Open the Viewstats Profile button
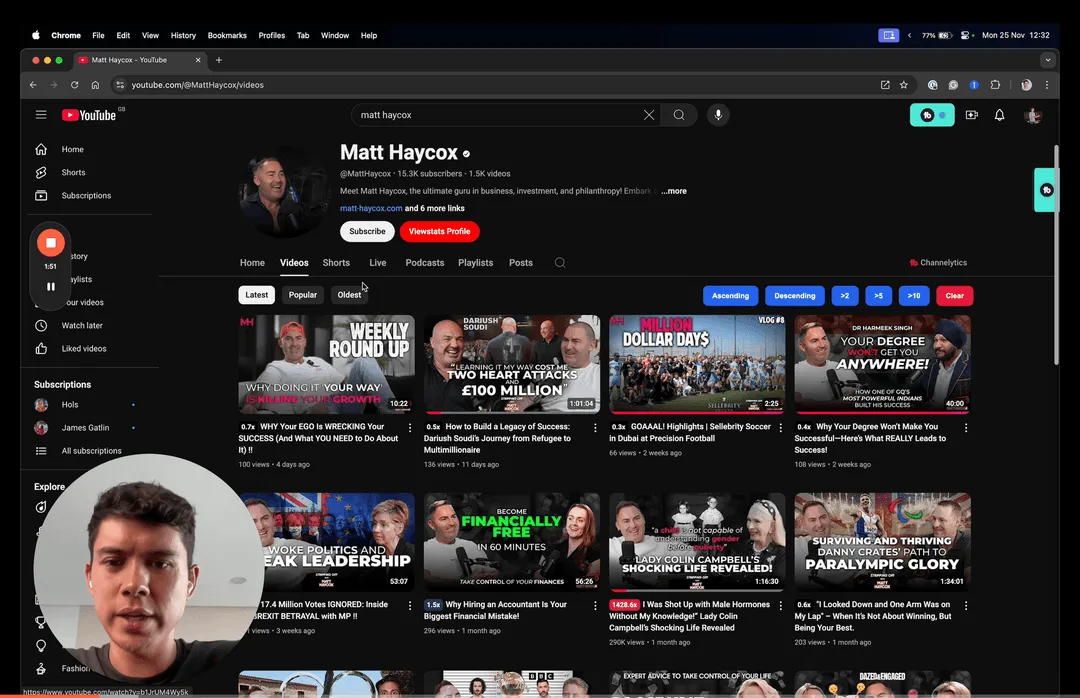The image size is (1080, 698). click(x=439, y=232)
